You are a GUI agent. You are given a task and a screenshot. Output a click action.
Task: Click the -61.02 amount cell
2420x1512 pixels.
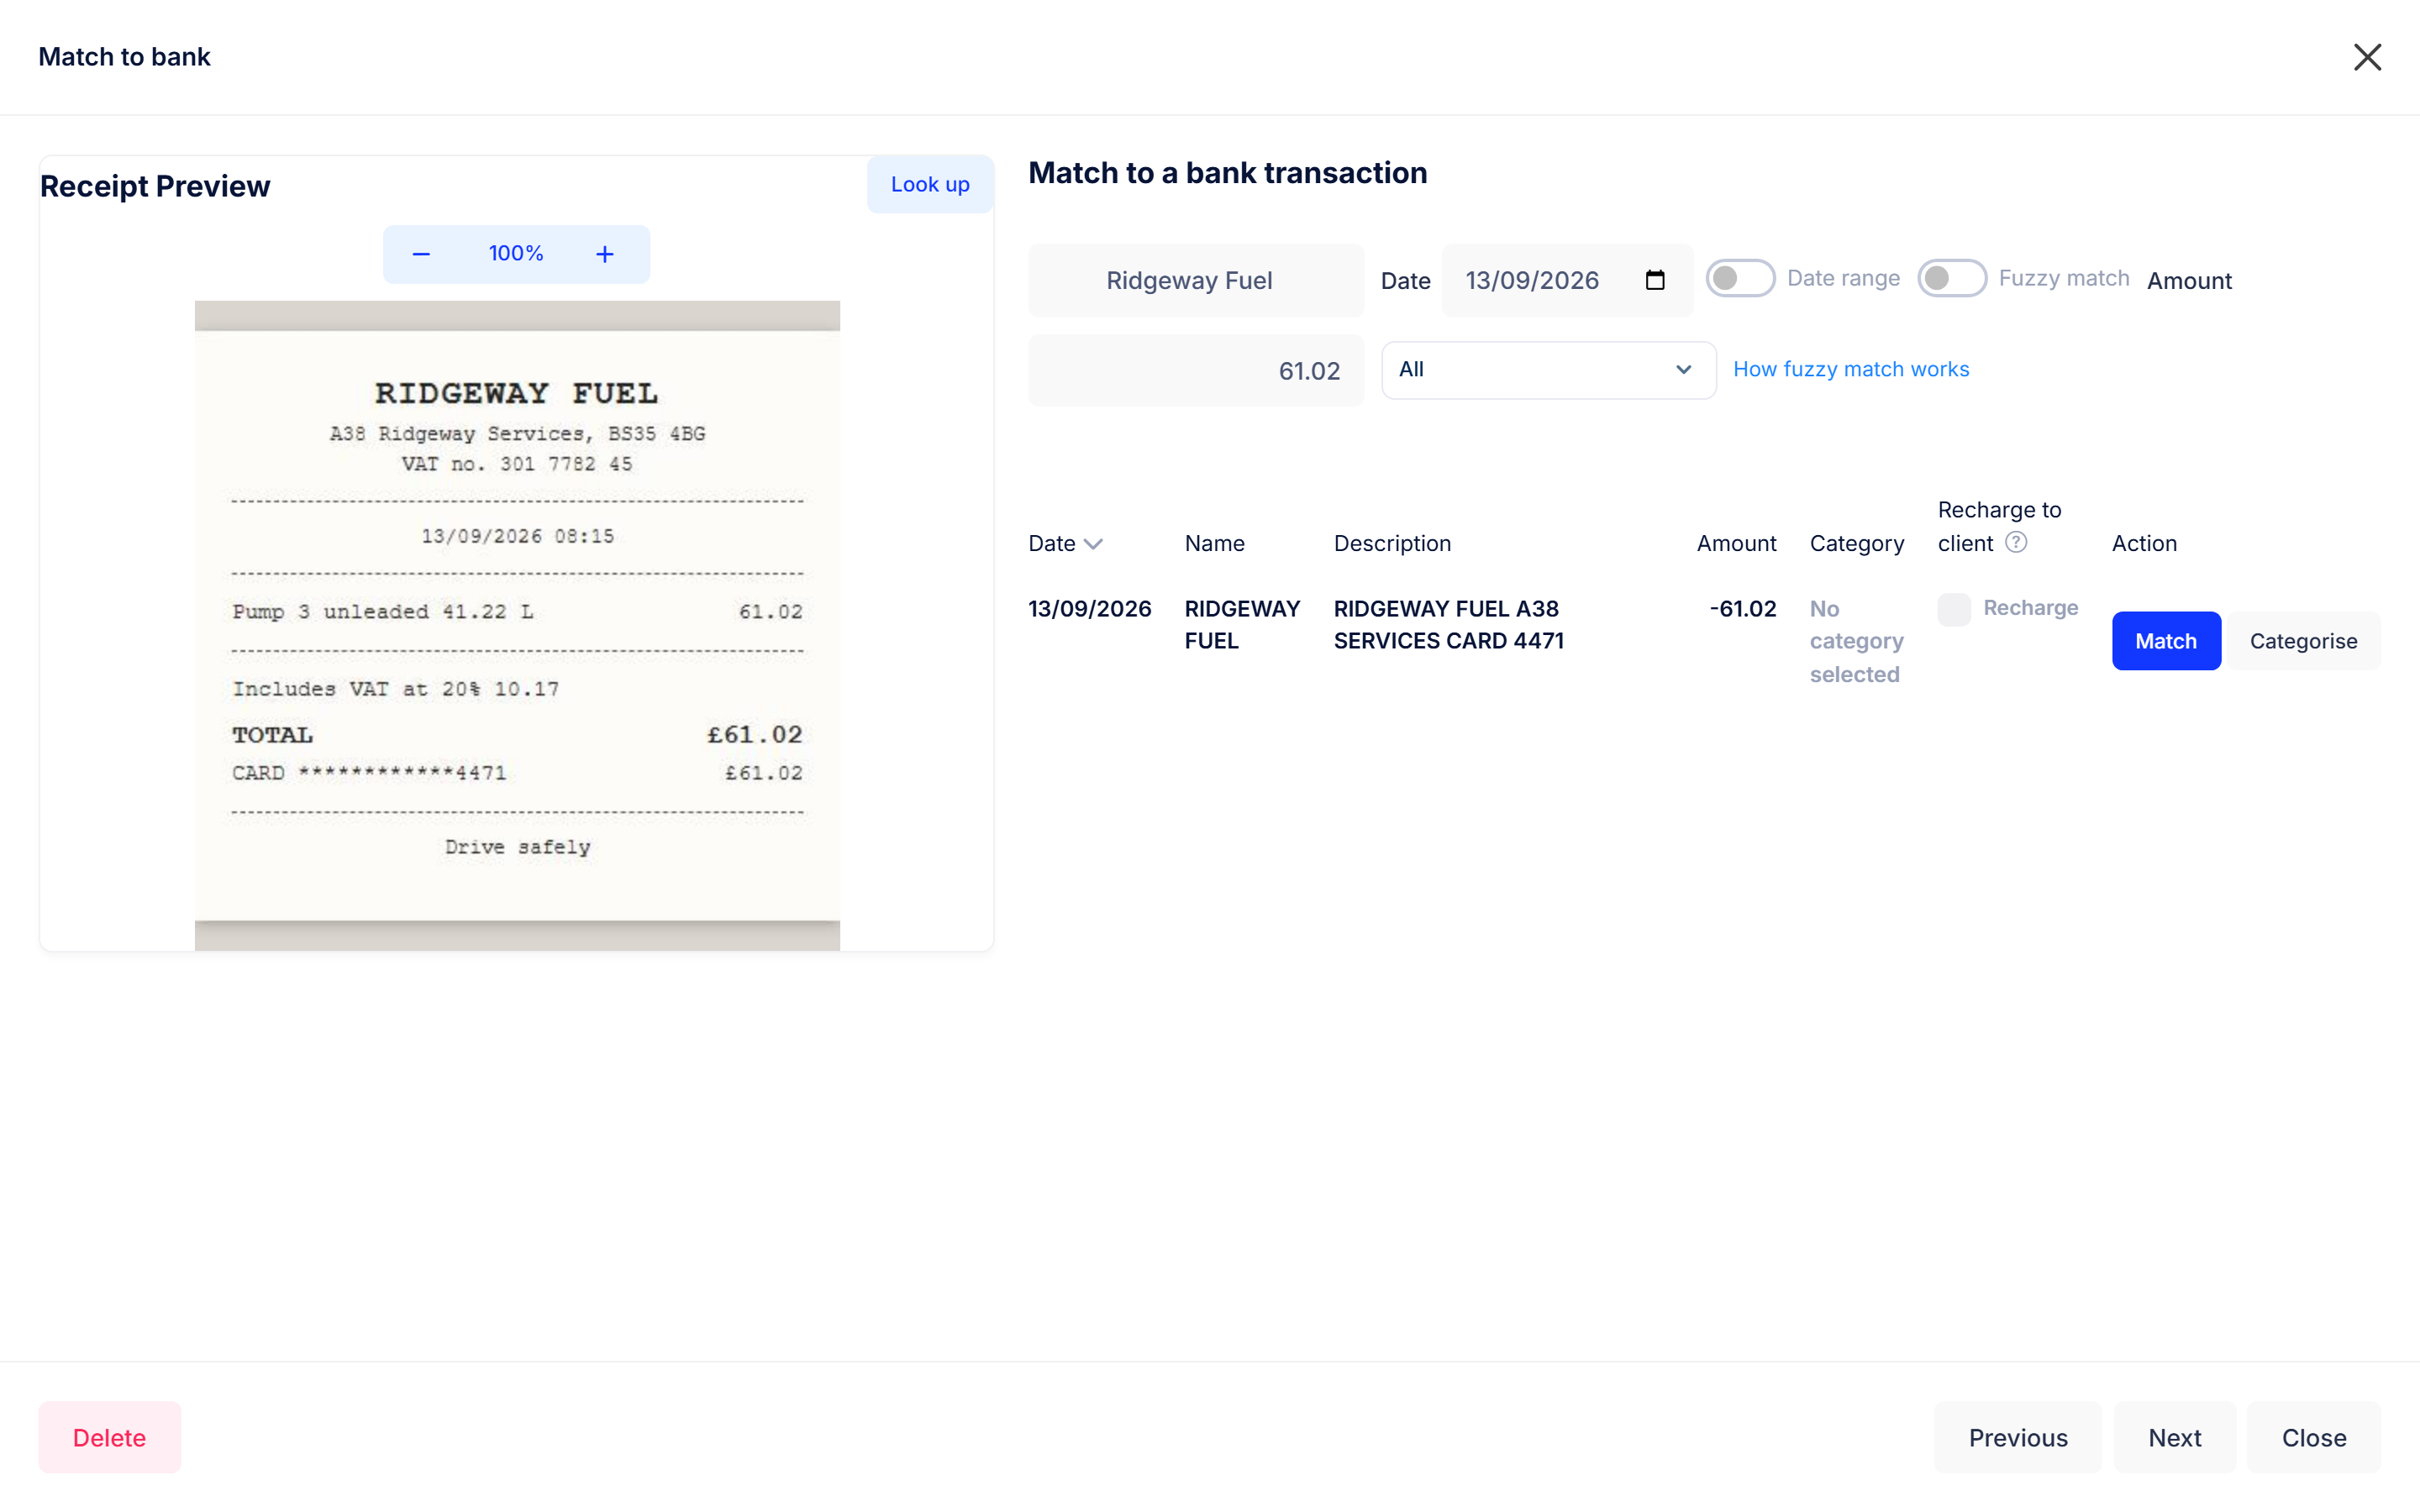pos(1742,609)
